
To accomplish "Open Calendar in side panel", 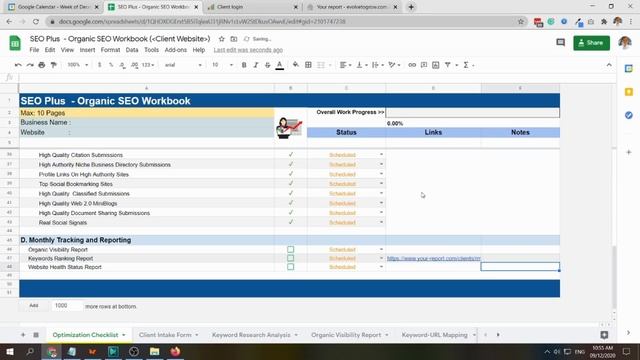I will [x=629, y=69].
